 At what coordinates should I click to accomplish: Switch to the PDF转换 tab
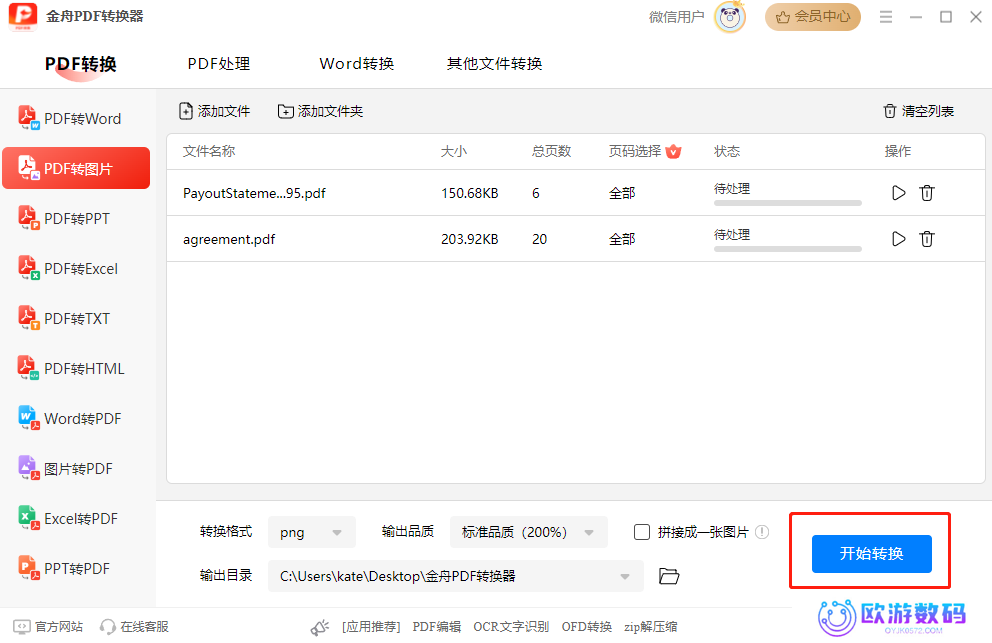coord(80,64)
